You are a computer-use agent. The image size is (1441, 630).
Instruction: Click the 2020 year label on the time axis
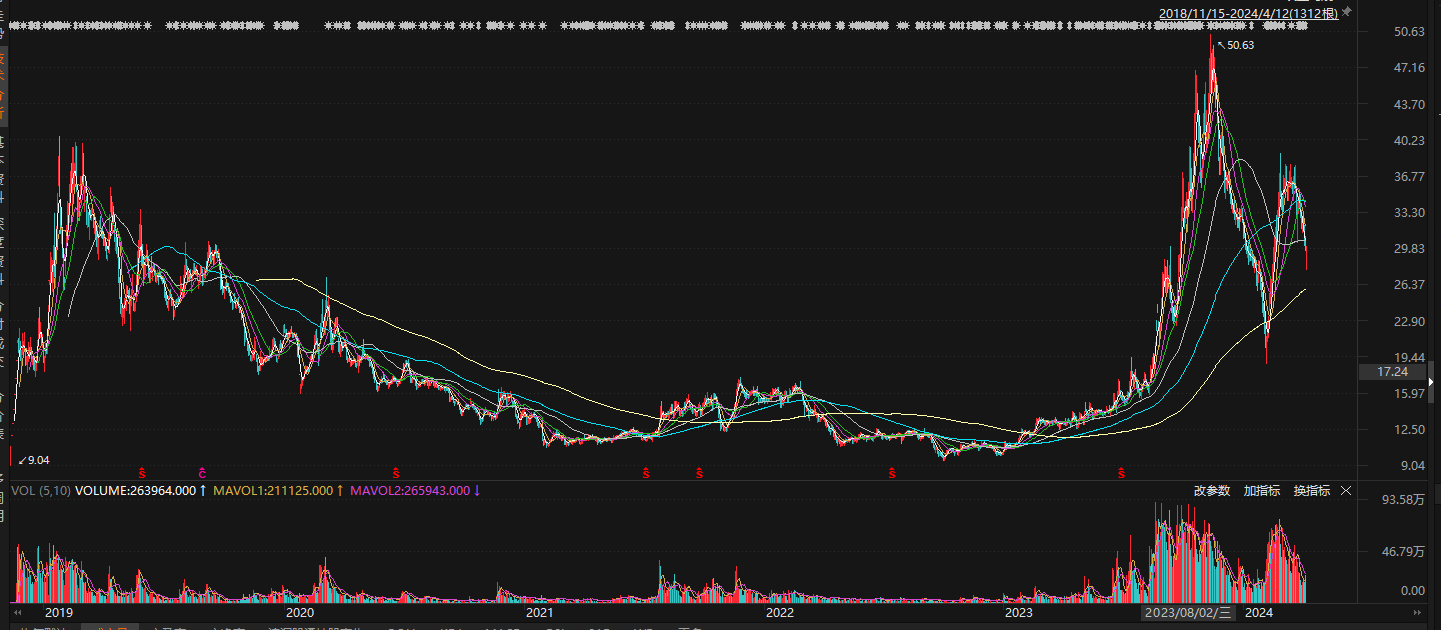tap(300, 612)
